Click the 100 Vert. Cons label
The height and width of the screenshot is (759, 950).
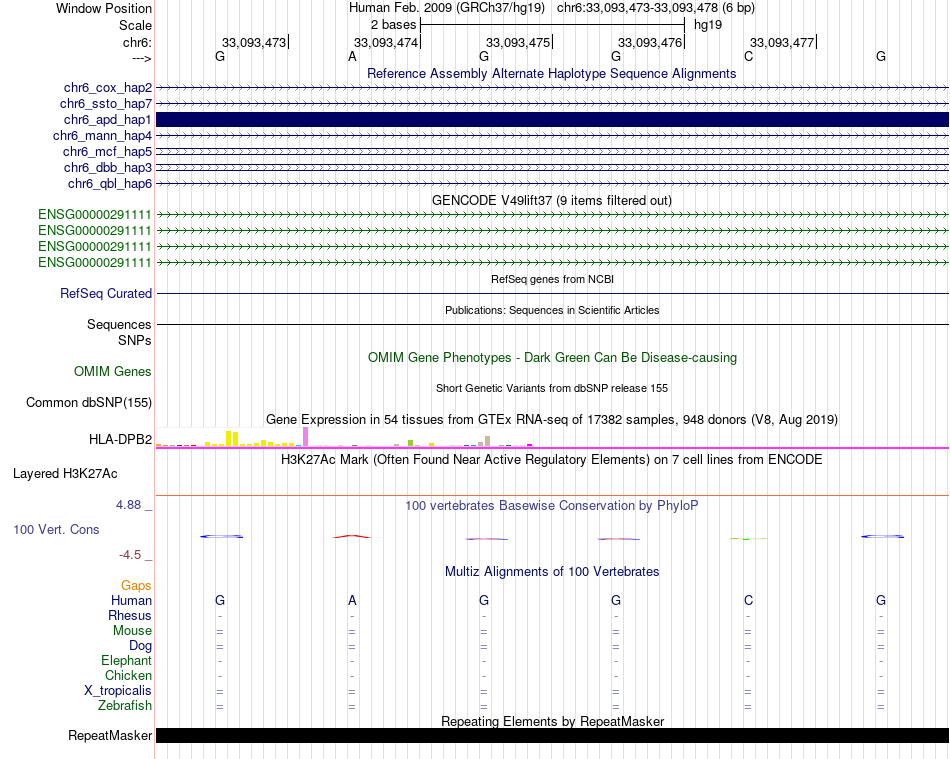56,529
